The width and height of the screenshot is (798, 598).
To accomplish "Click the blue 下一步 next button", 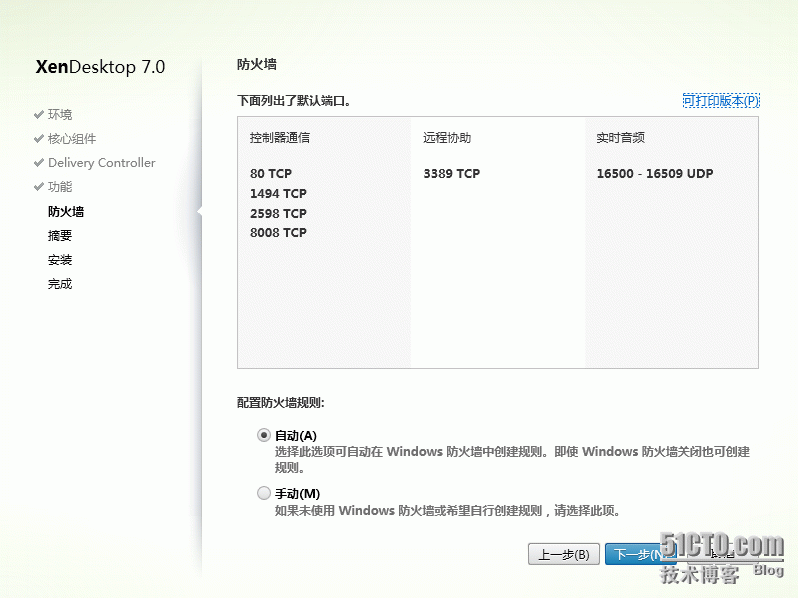I will coord(640,554).
